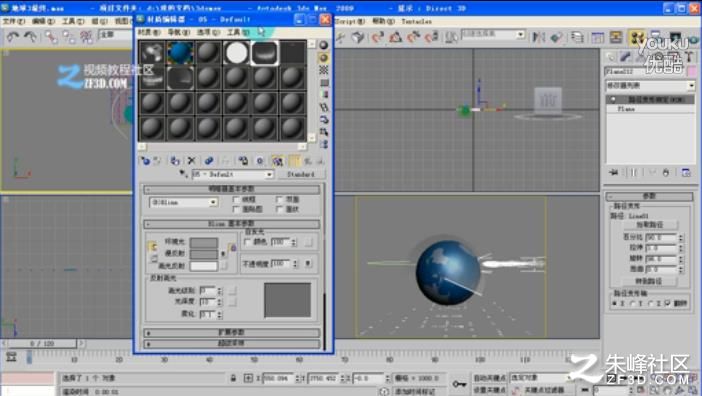
Task: Expand the 扩展参数 rollout
Action: (x=231, y=332)
